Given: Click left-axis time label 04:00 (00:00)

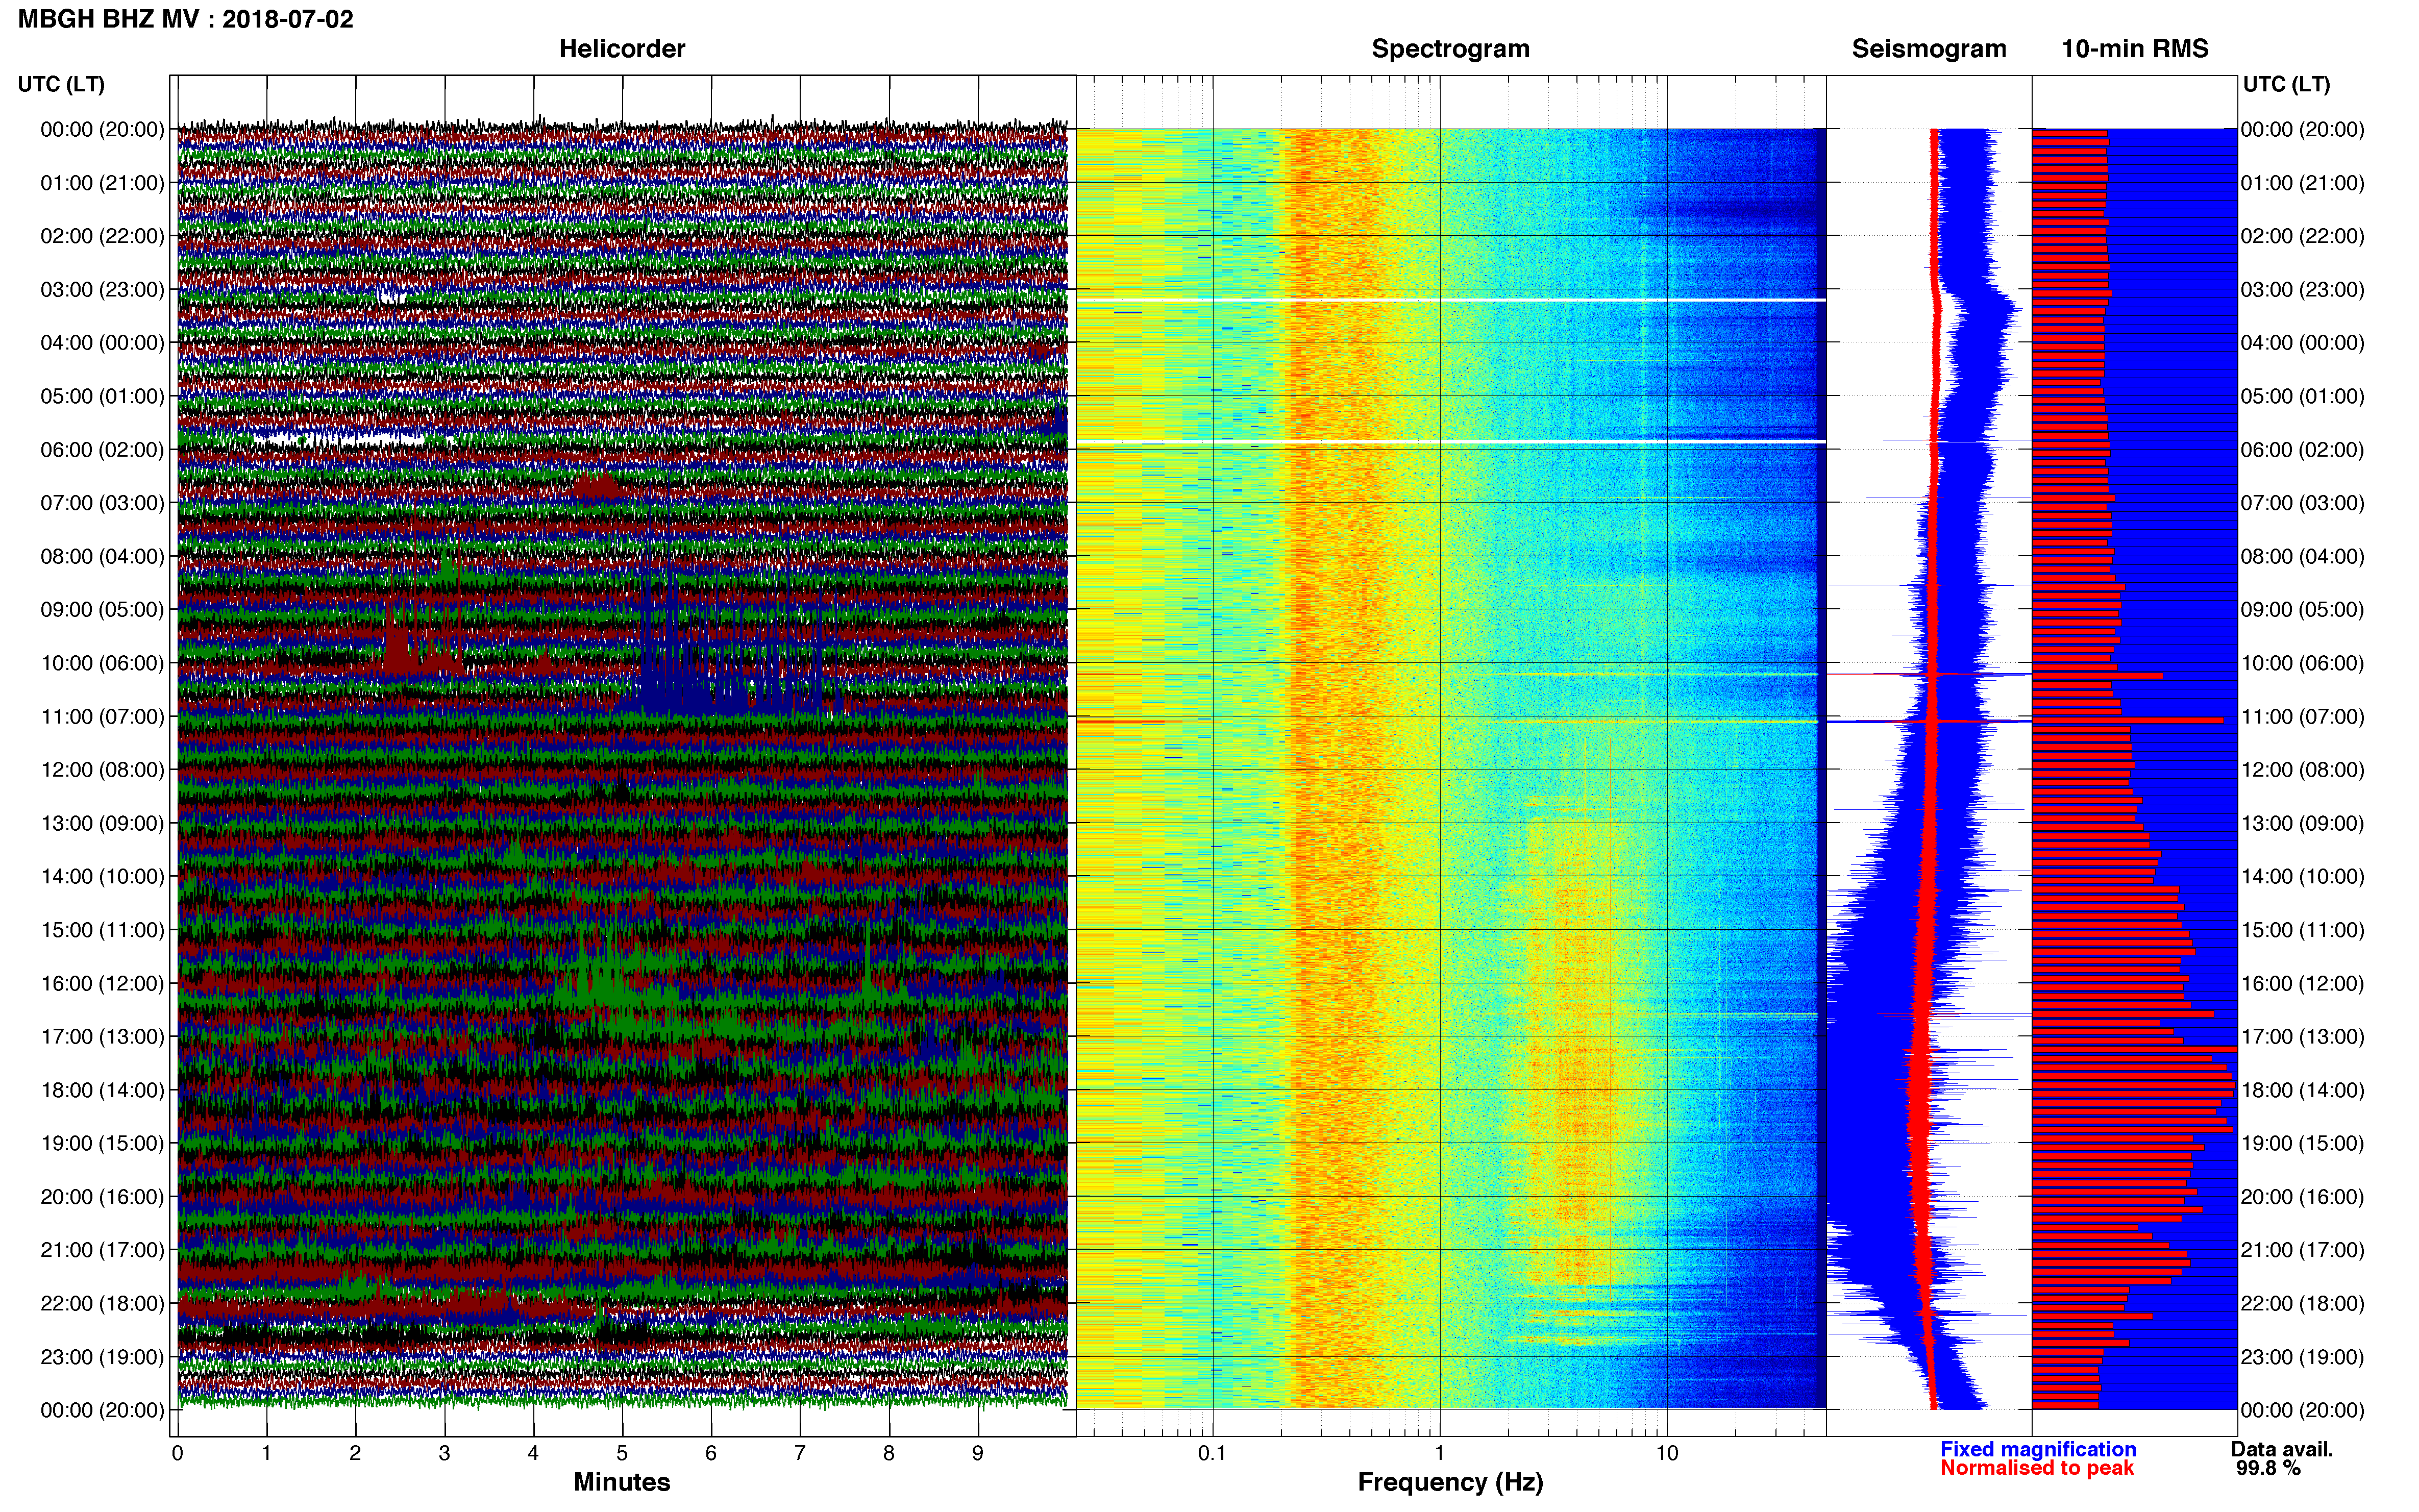Looking at the screenshot, I should [102, 343].
